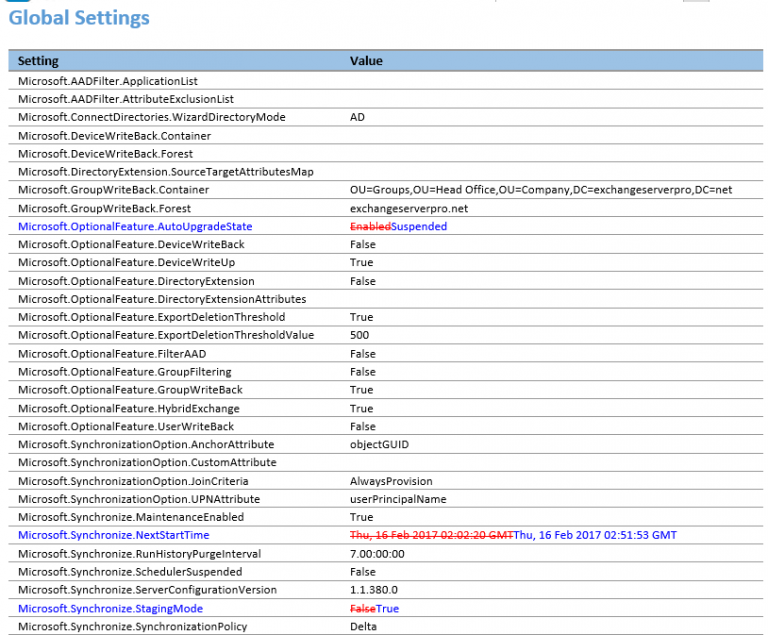Select Microsoft.DeviceWriteBack.Forest row
768x635 pixels.
(385, 154)
